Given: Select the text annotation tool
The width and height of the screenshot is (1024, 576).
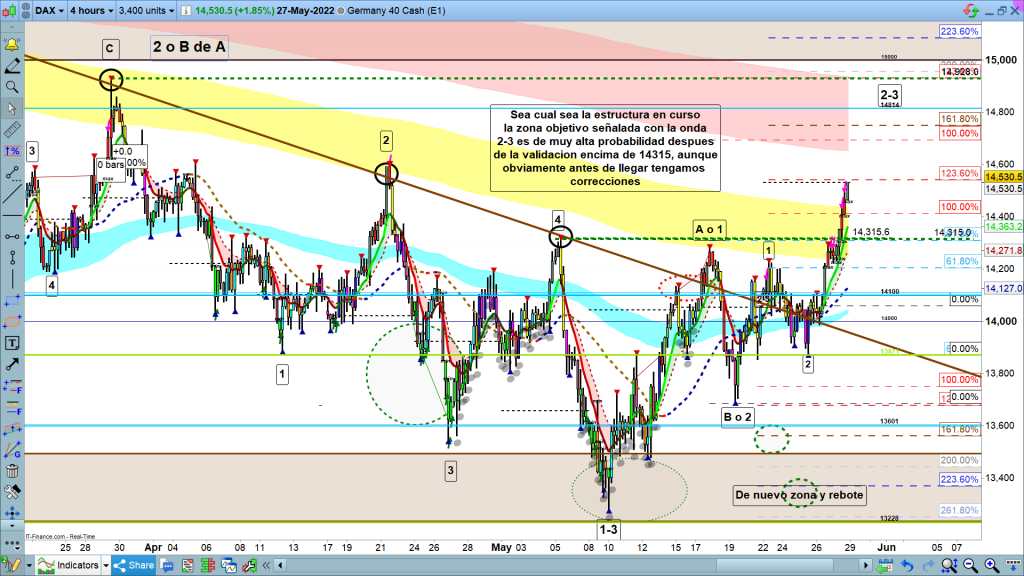Looking at the screenshot, I should (x=12, y=343).
